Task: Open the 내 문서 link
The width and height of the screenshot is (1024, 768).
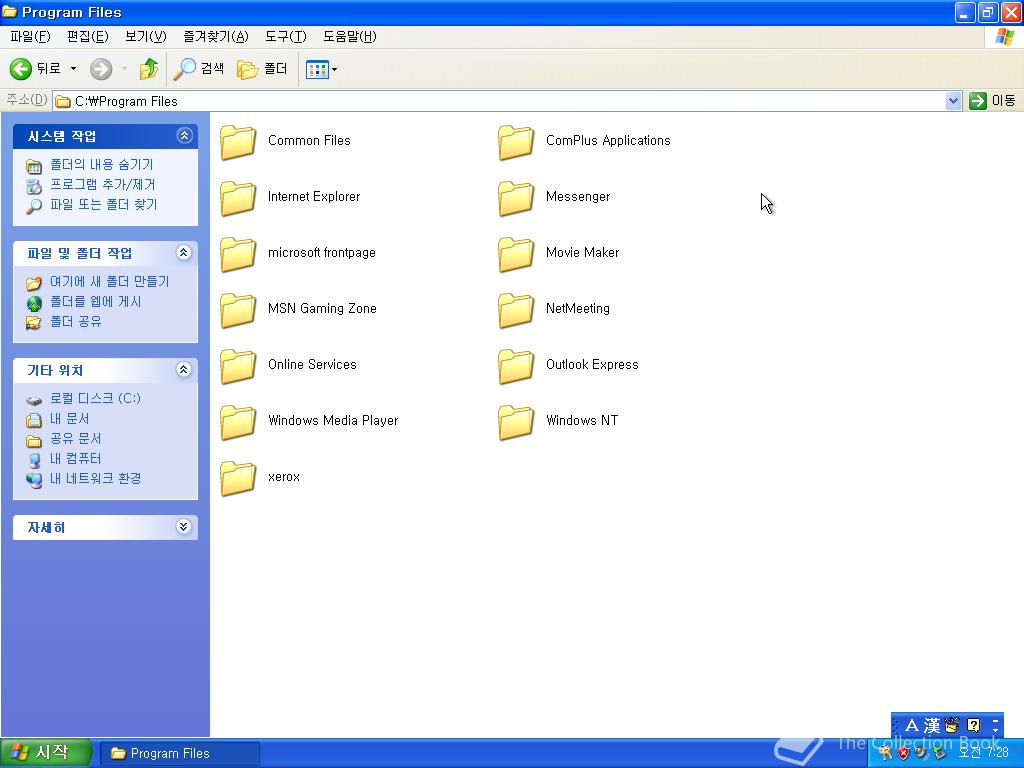Action: 69,419
